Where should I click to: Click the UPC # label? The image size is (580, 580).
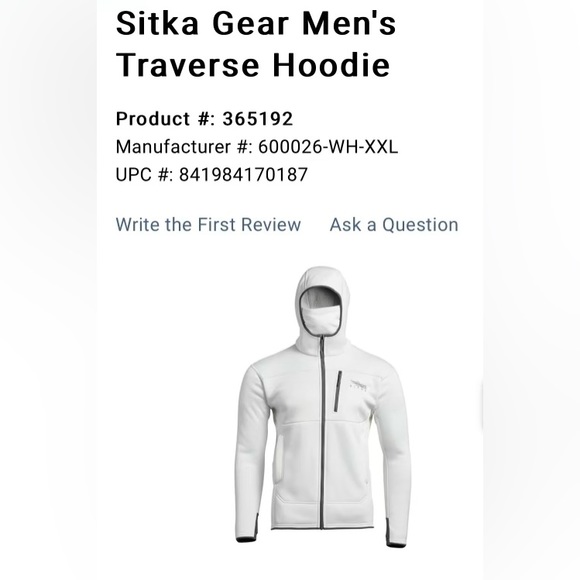[x=144, y=175]
